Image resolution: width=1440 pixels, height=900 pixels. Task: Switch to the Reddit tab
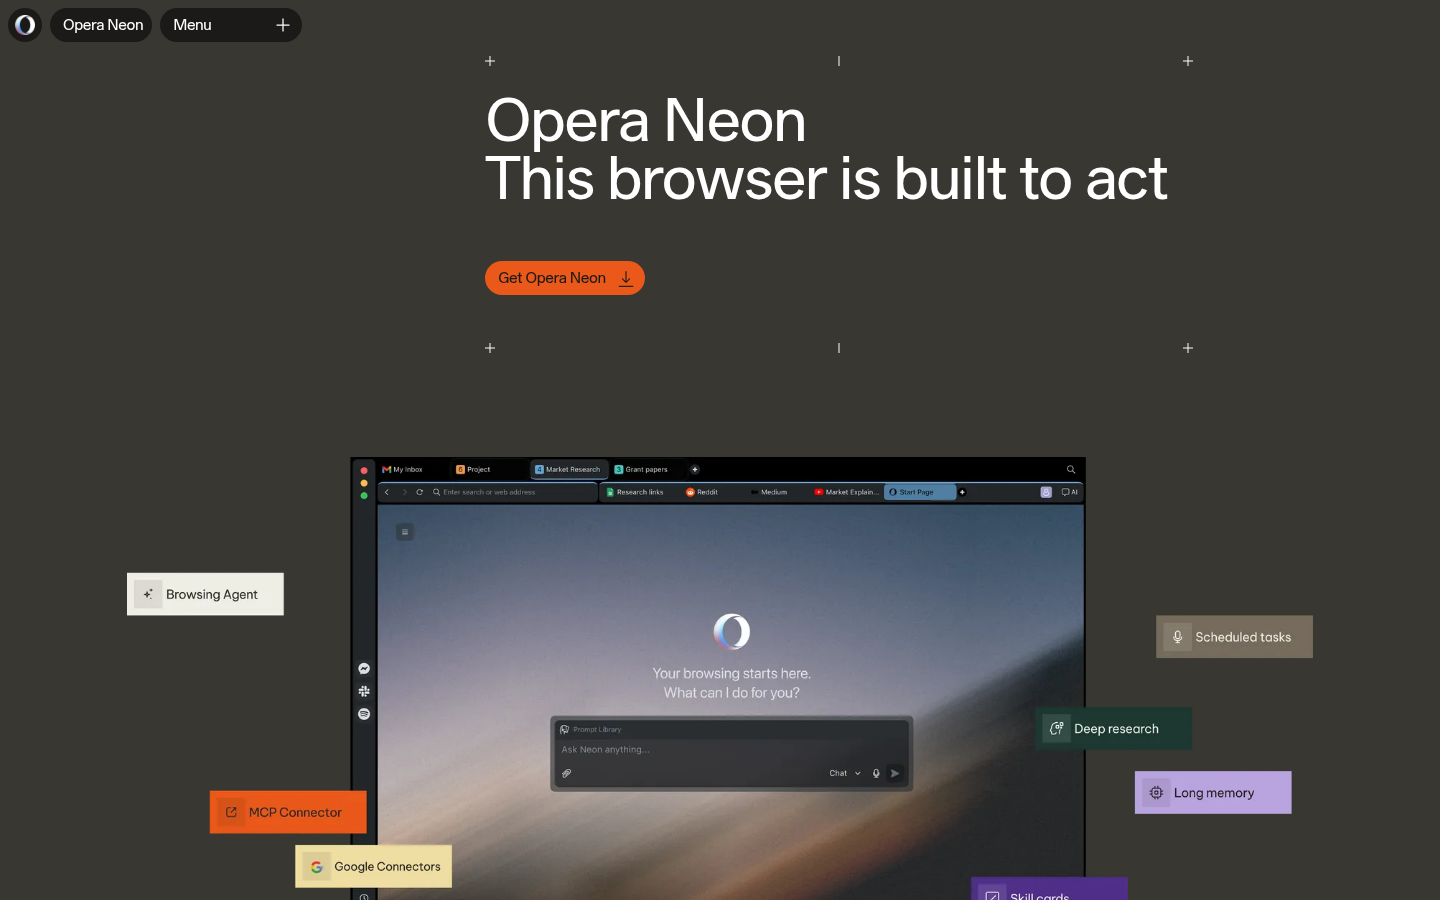pyautogui.click(x=703, y=492)
